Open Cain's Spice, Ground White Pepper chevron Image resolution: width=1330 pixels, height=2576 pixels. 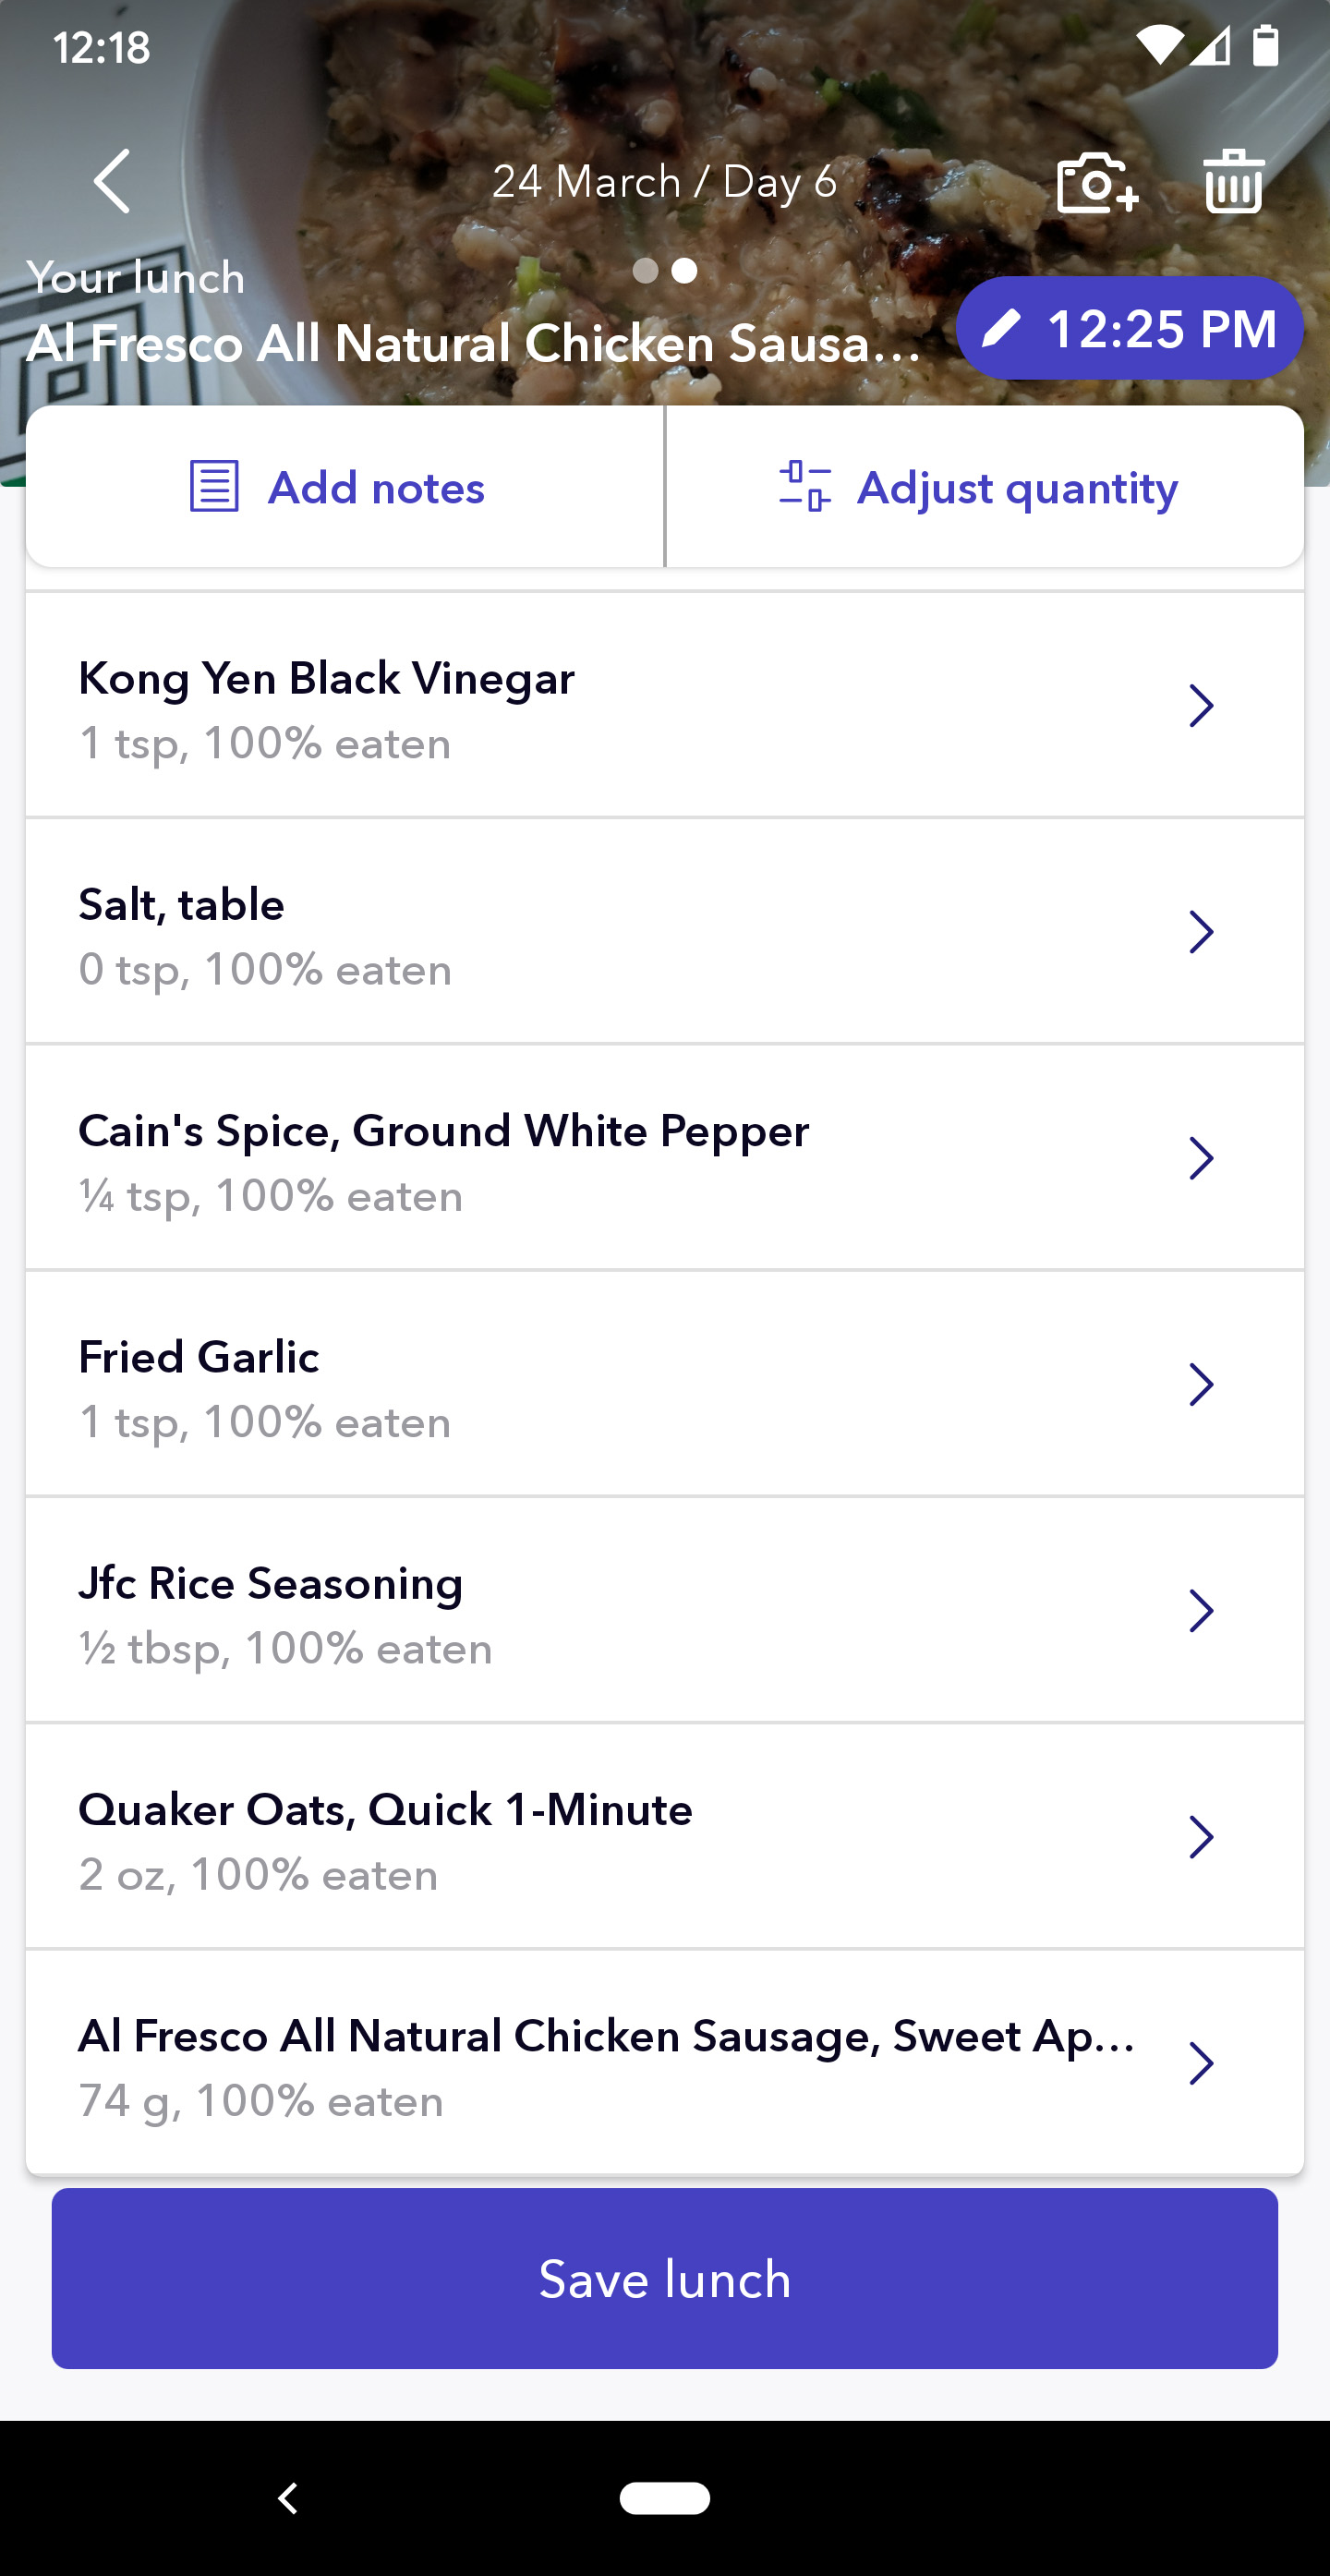tap(1201, 1159)
